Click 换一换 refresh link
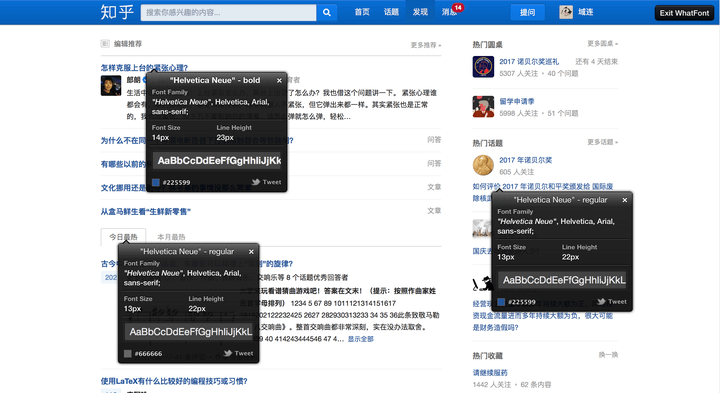Image resolution: width=720 pixels, height=393 pixels. pyautogui.click(x=608, y=355)
